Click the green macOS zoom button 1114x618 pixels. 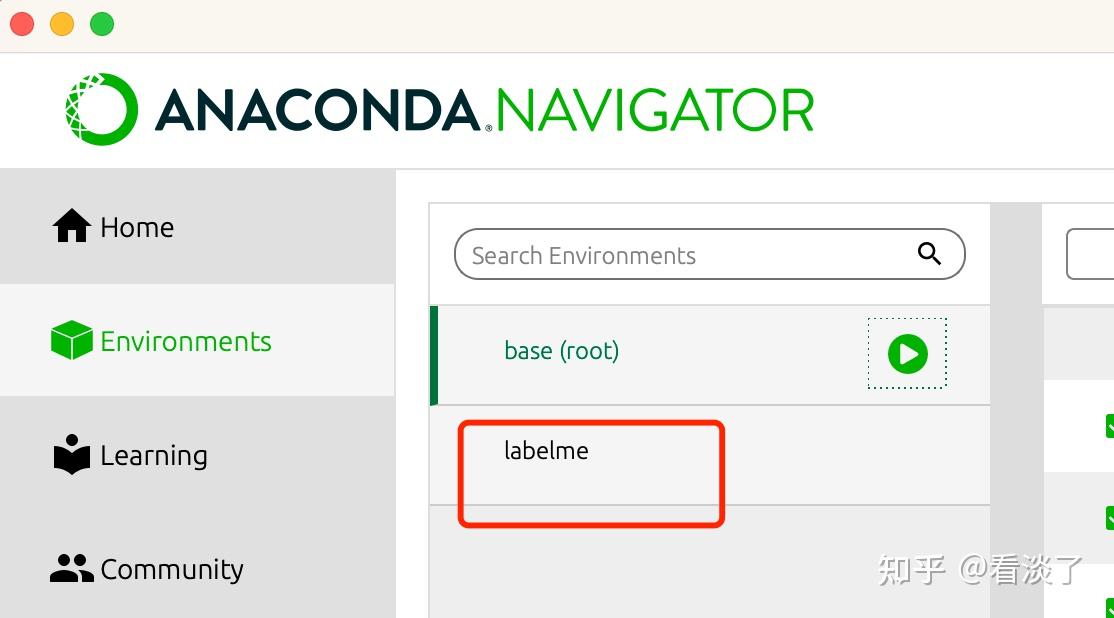[102, 24]
